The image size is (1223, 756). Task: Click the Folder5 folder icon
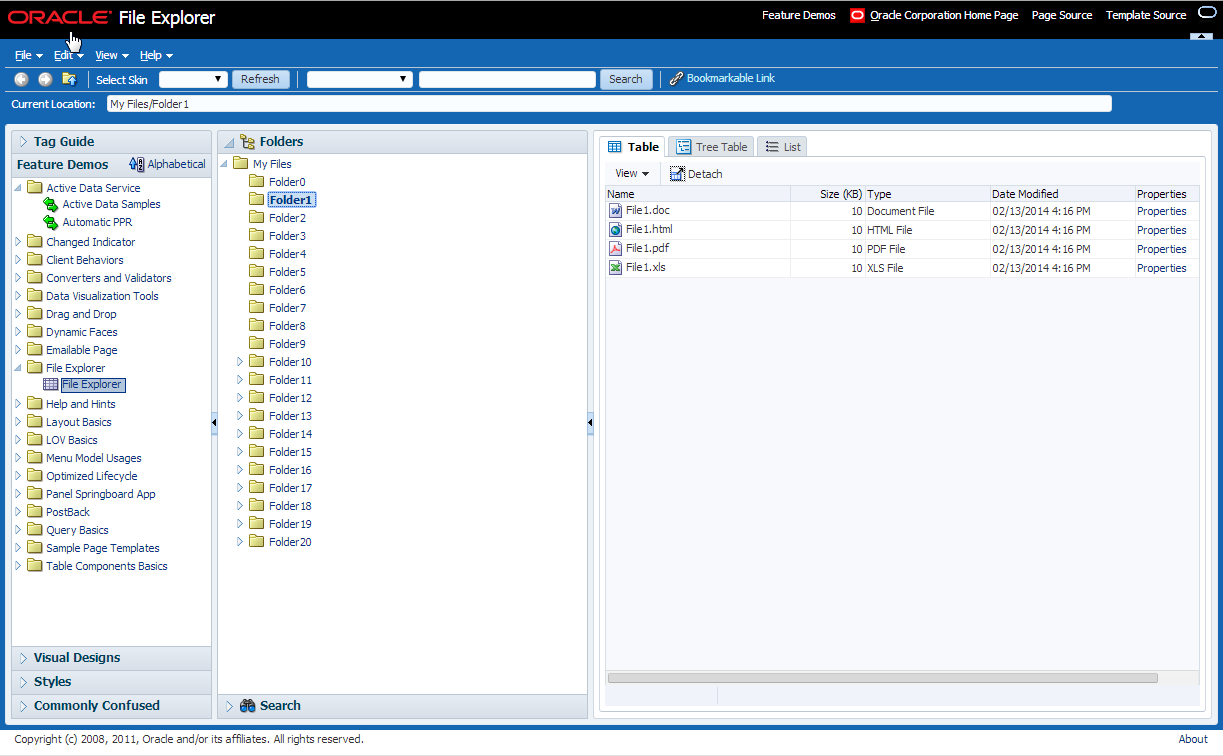click(x=257, y=272)
